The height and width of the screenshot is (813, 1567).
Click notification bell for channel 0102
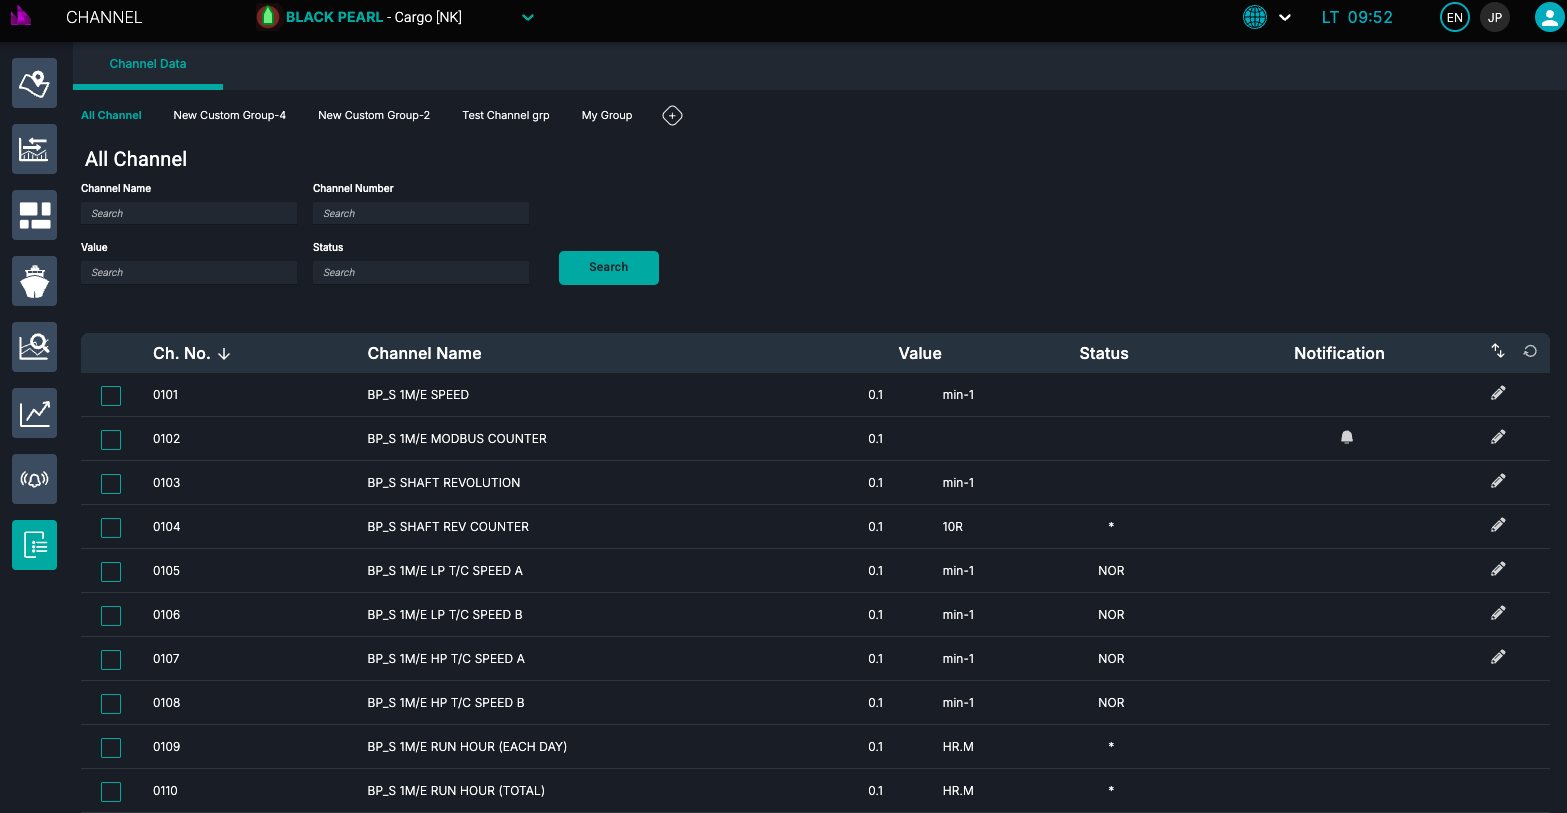[x=1347, y=437]
